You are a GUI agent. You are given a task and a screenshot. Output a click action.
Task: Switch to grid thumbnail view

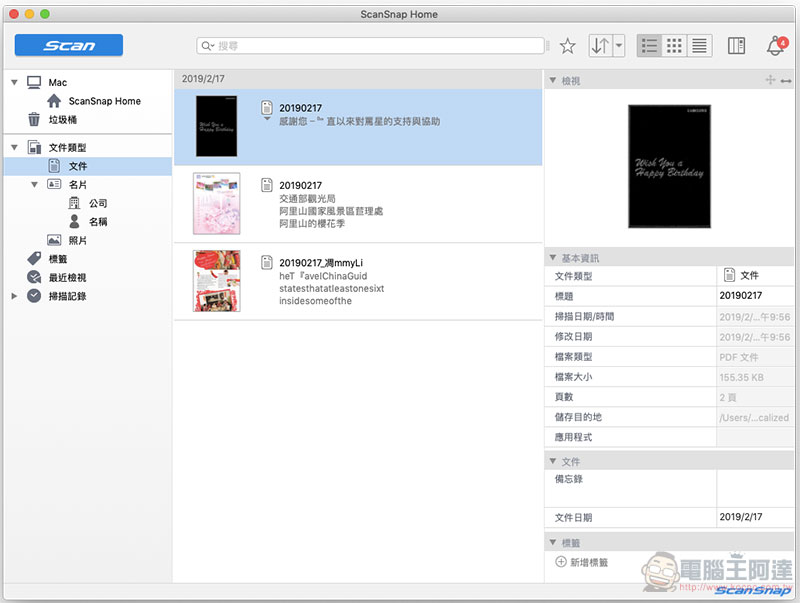(x=674, y=46)
